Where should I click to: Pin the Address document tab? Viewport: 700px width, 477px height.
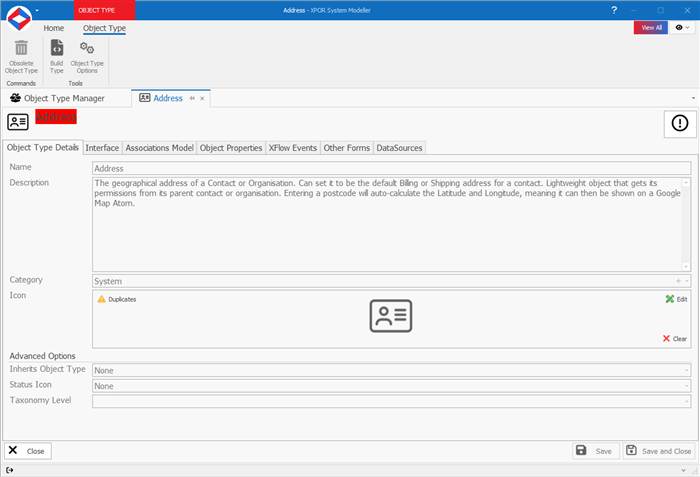(x=192, y=98)
